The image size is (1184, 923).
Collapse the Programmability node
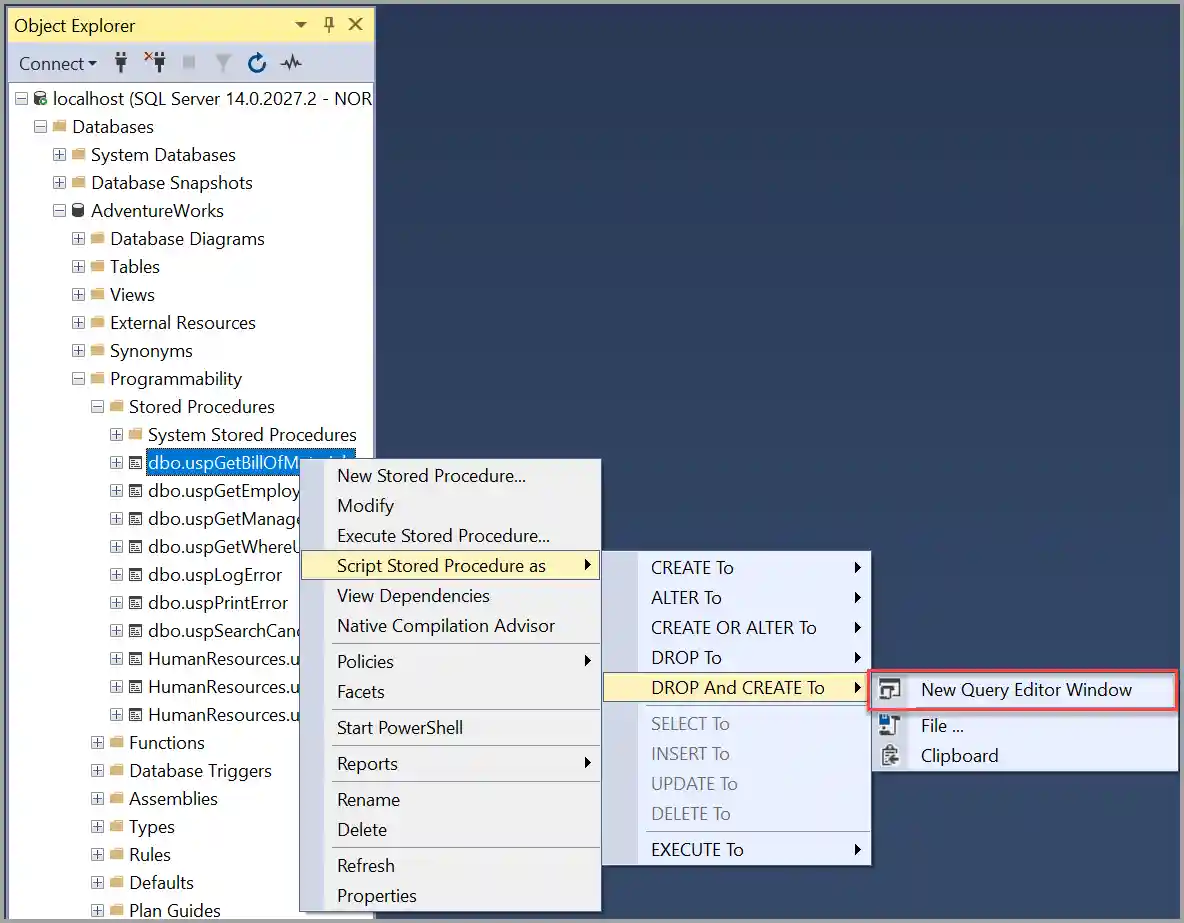77,379
